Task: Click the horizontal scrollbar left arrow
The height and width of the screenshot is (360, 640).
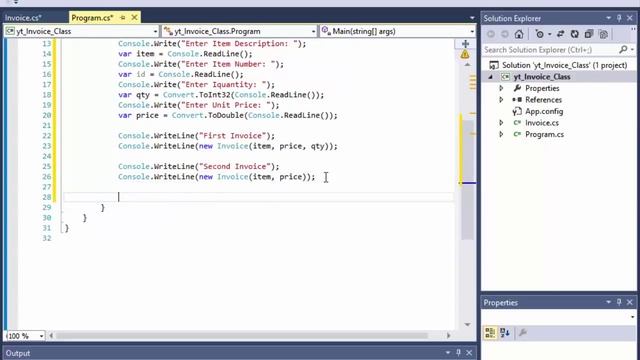Action: pos(51,336)
